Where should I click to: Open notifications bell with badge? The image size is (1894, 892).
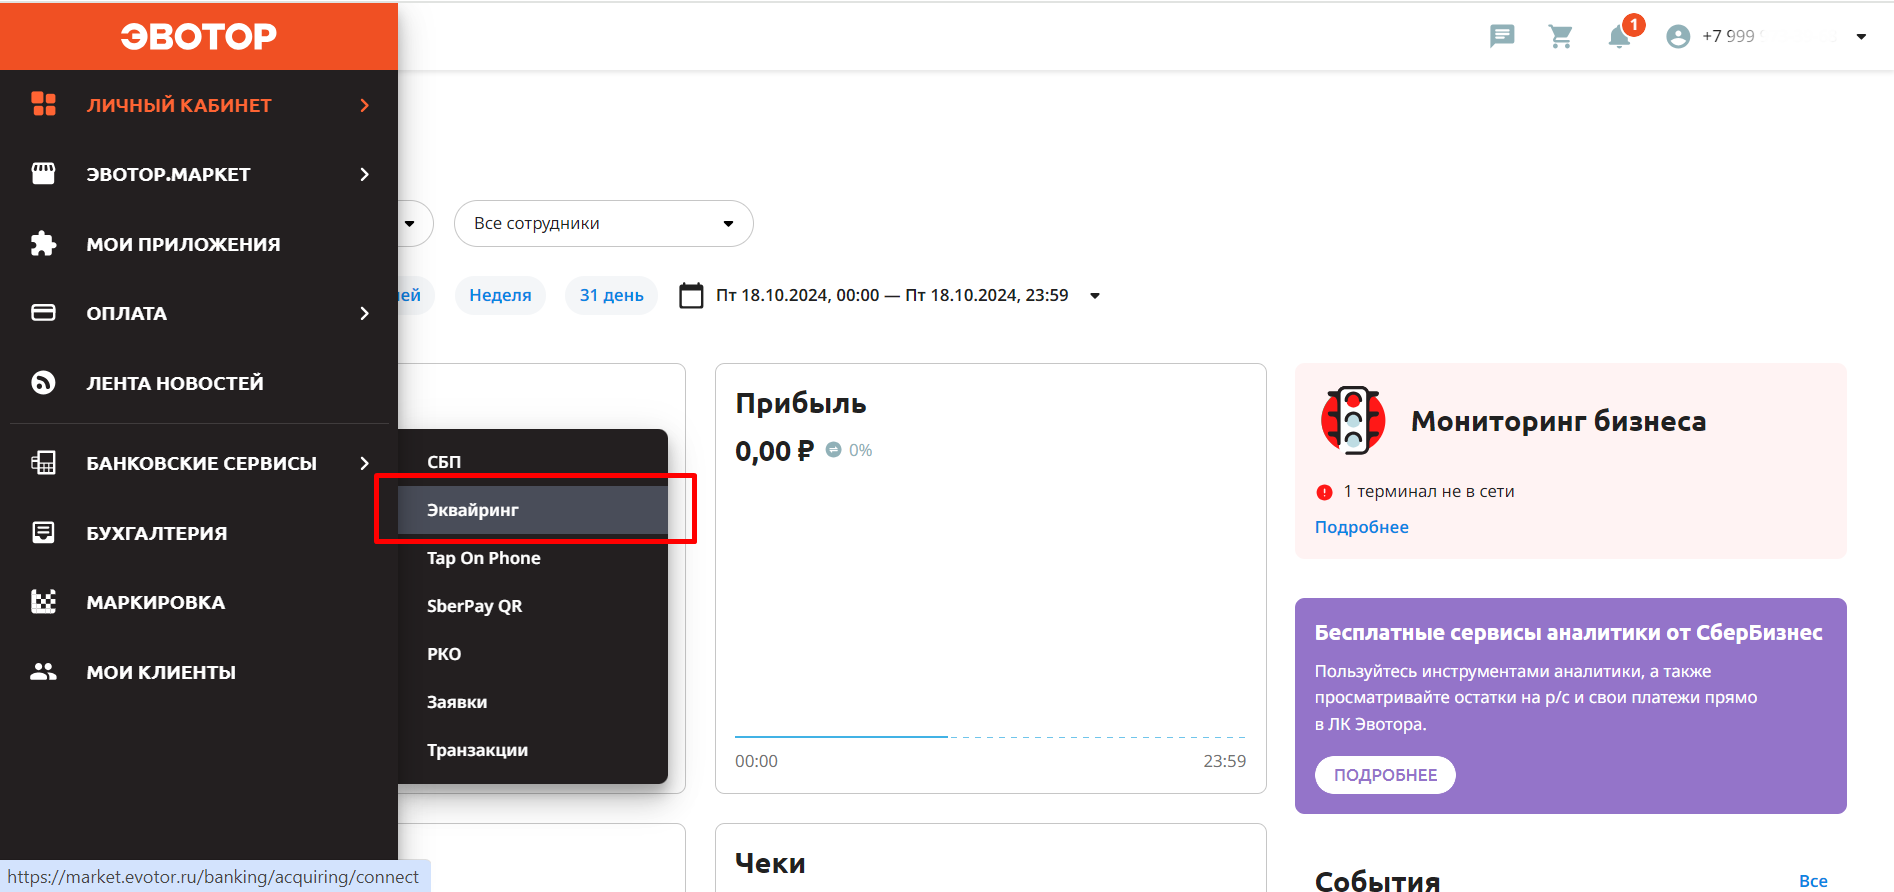(x=1620, y=36)
